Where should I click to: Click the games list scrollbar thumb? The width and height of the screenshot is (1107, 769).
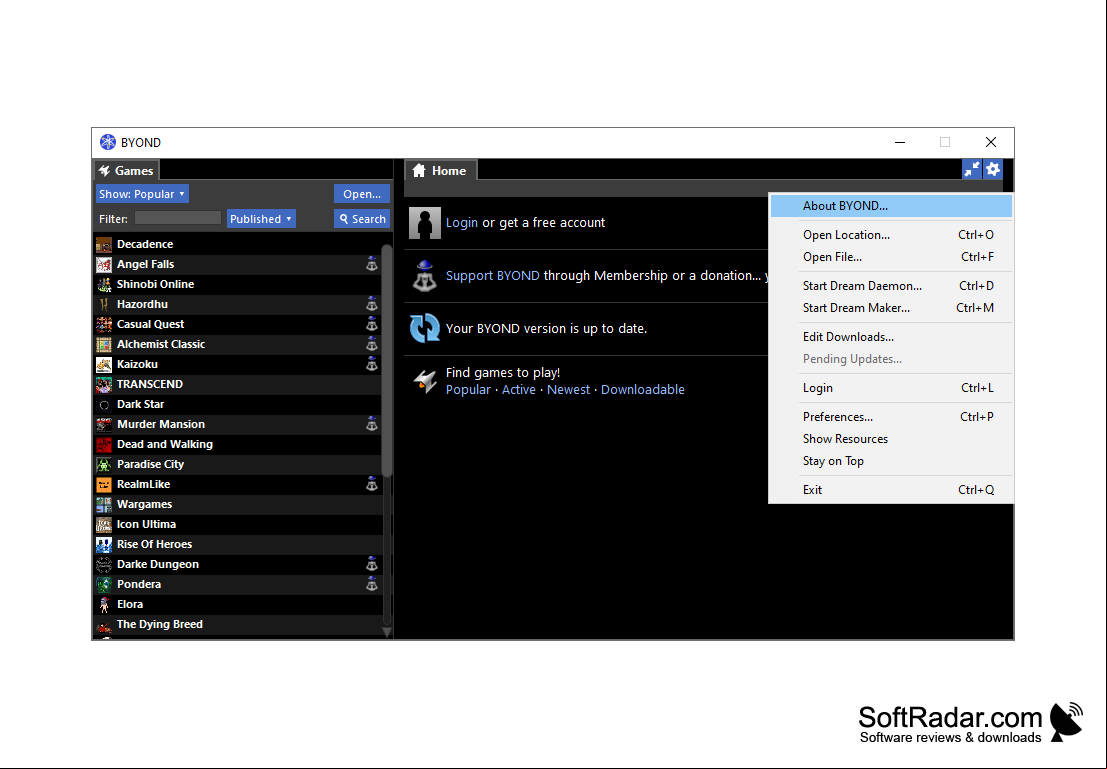point(386,360)
